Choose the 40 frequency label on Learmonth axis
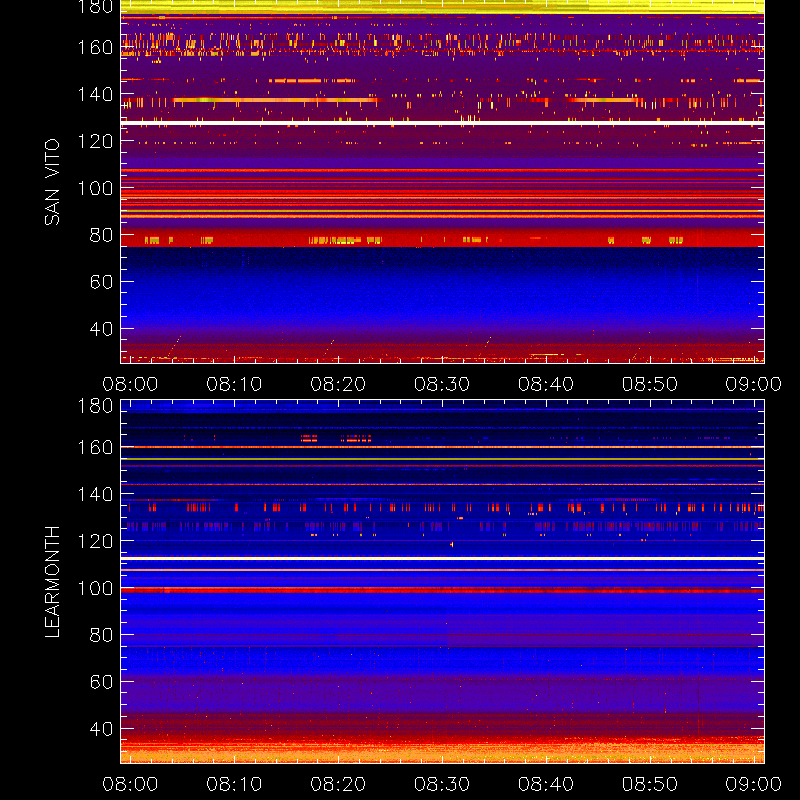 (102, 729)
